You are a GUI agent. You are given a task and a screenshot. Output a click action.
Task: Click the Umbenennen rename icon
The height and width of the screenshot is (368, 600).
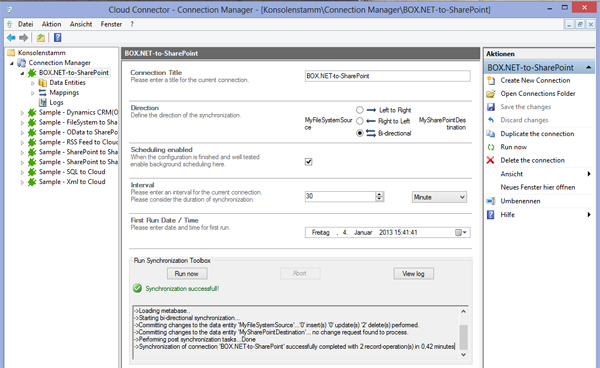(x=491, y=201)
